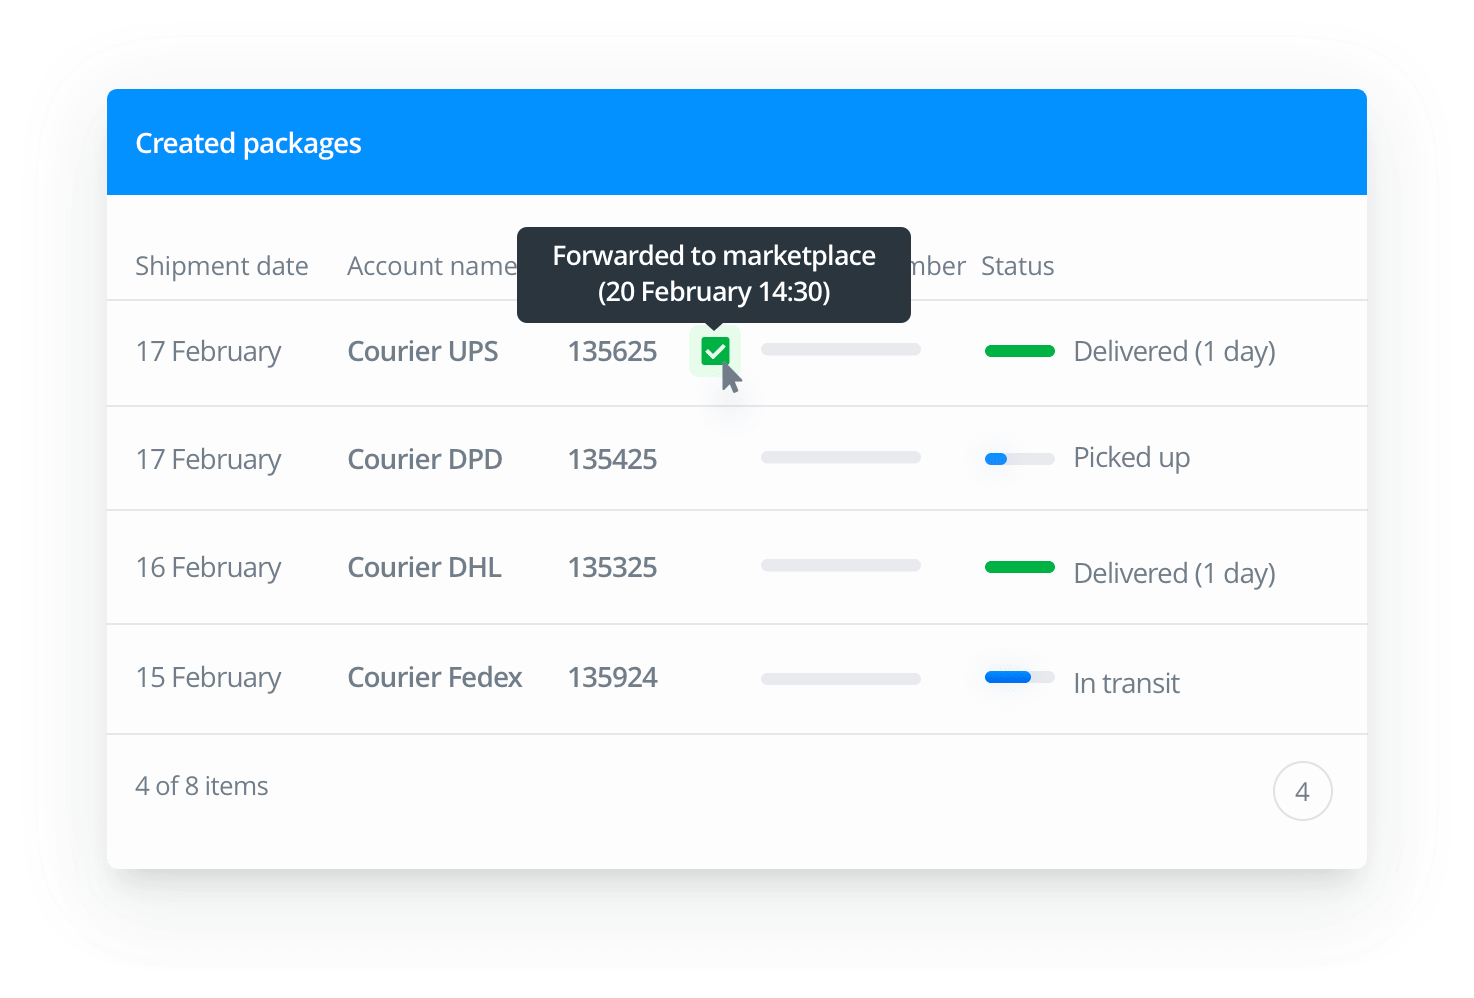Open the Courier DHL account link

[424, 568]
